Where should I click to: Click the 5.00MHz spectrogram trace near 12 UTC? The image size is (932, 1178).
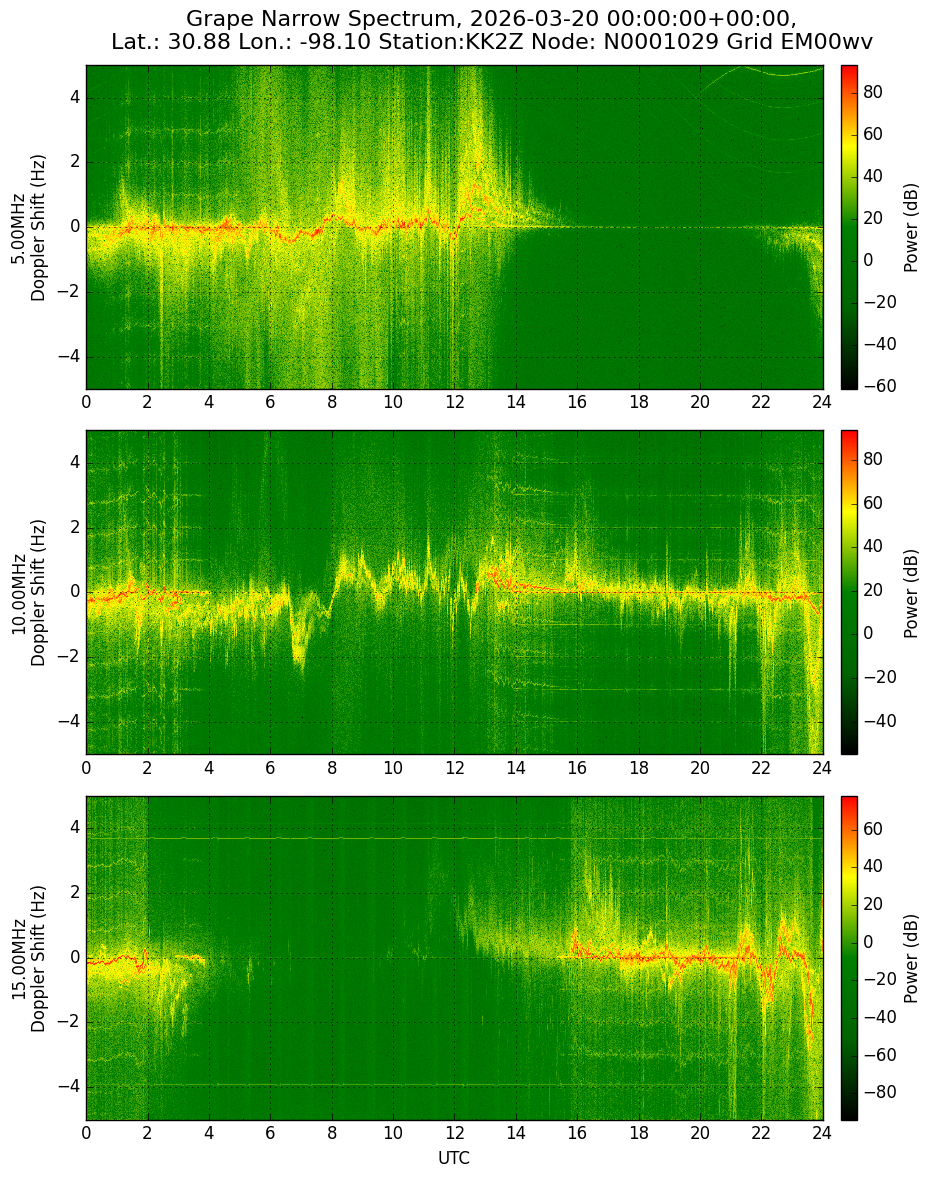(456, 225)
